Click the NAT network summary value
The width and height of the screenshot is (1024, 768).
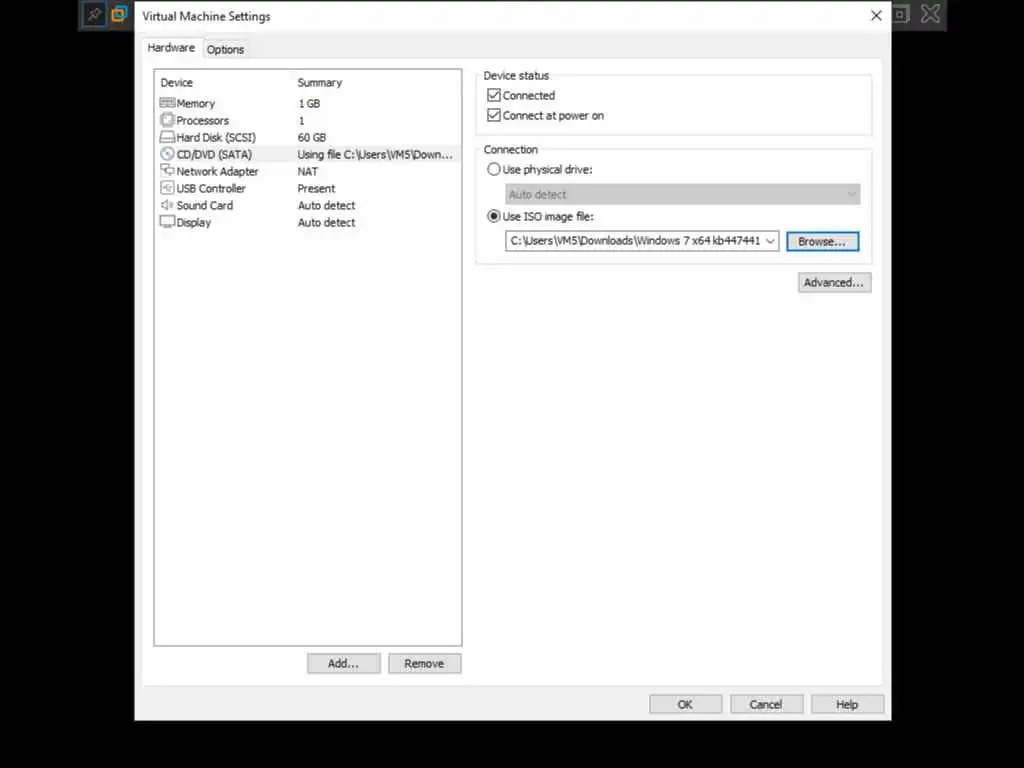[308, 171]
